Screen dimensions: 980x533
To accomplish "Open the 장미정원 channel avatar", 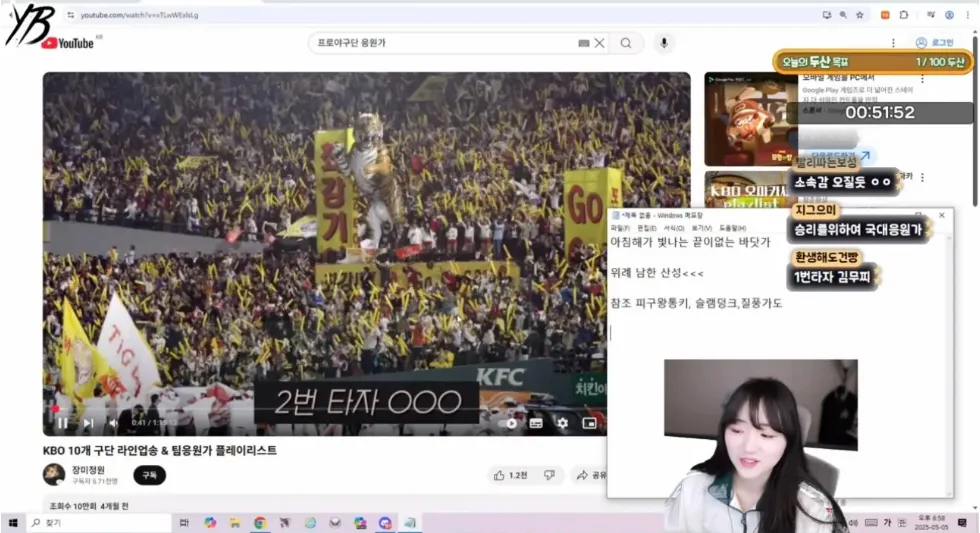I will coord(54,475).
